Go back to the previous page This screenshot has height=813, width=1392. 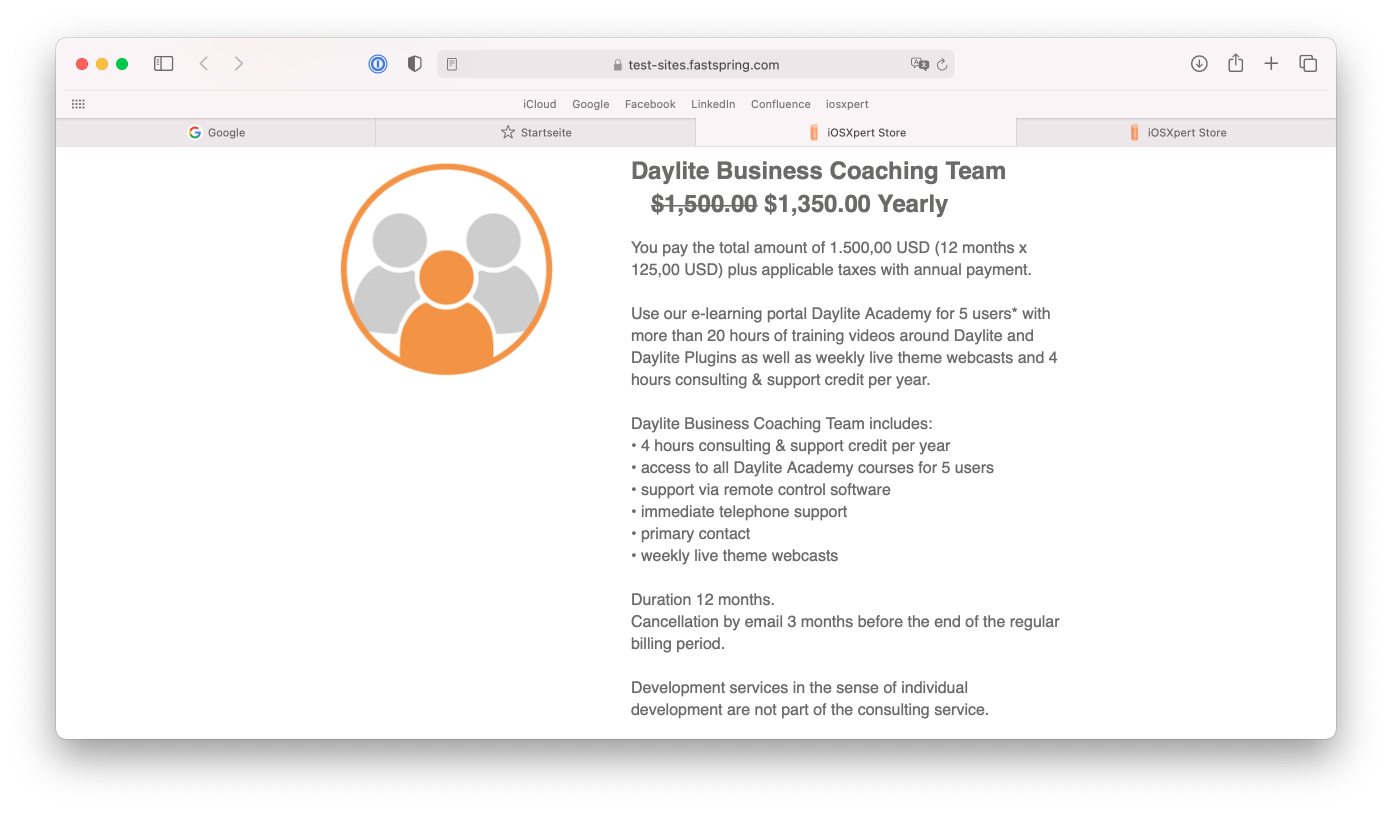coord(204,64)
